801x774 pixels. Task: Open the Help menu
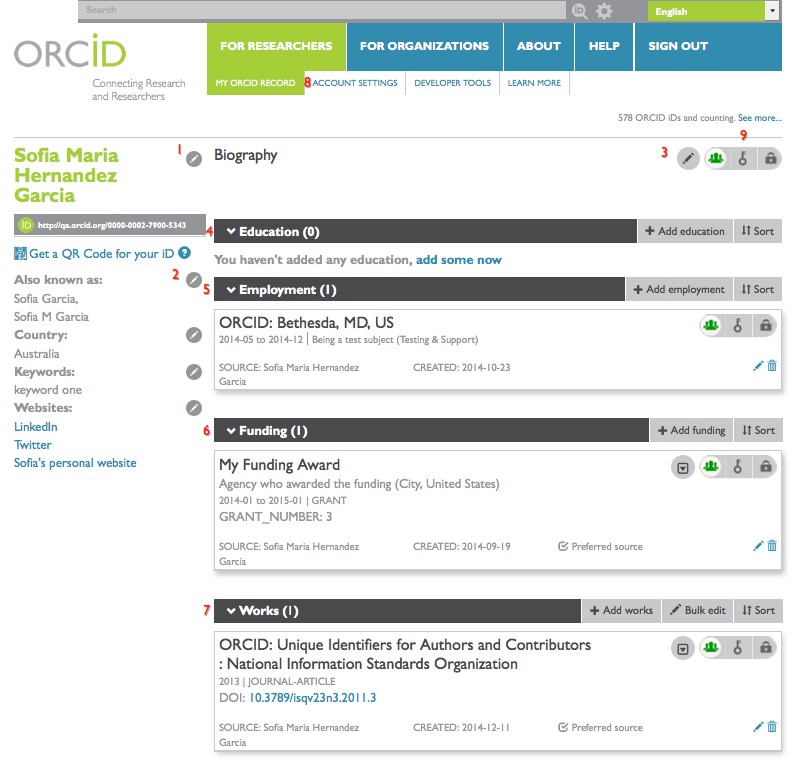[x=604, y=46]
